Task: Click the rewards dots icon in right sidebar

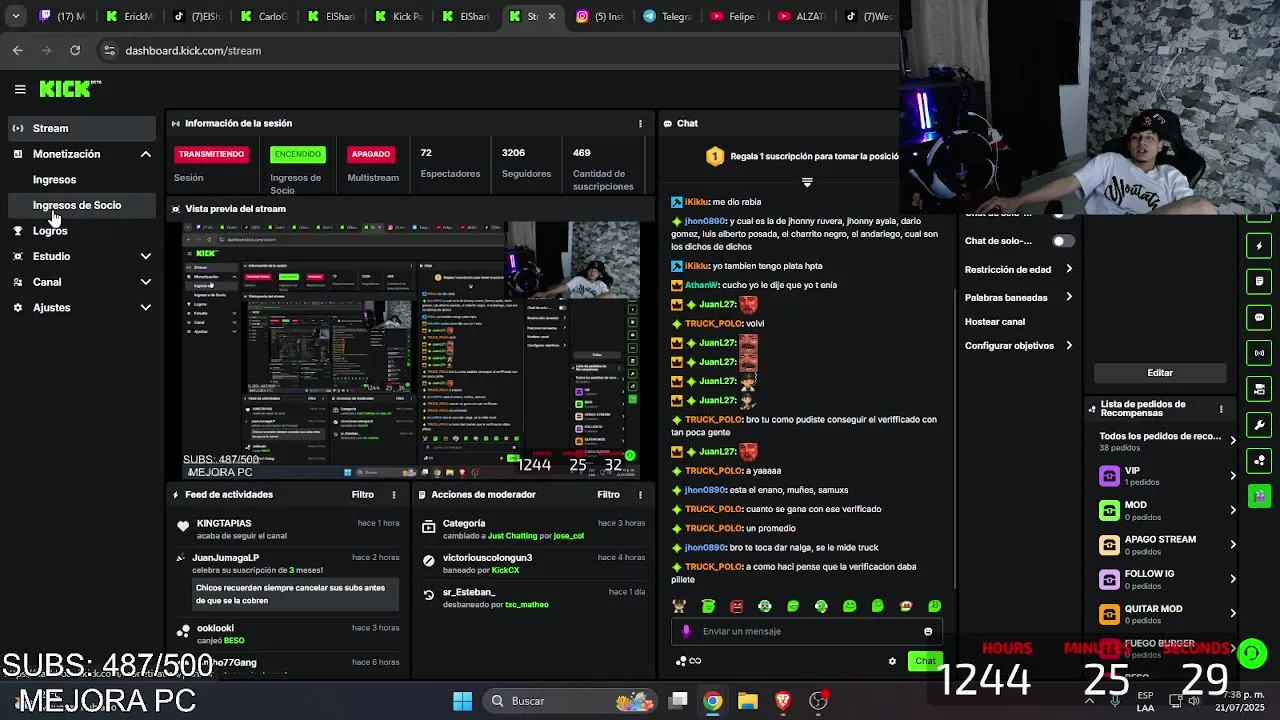Action: (1259, 460)
